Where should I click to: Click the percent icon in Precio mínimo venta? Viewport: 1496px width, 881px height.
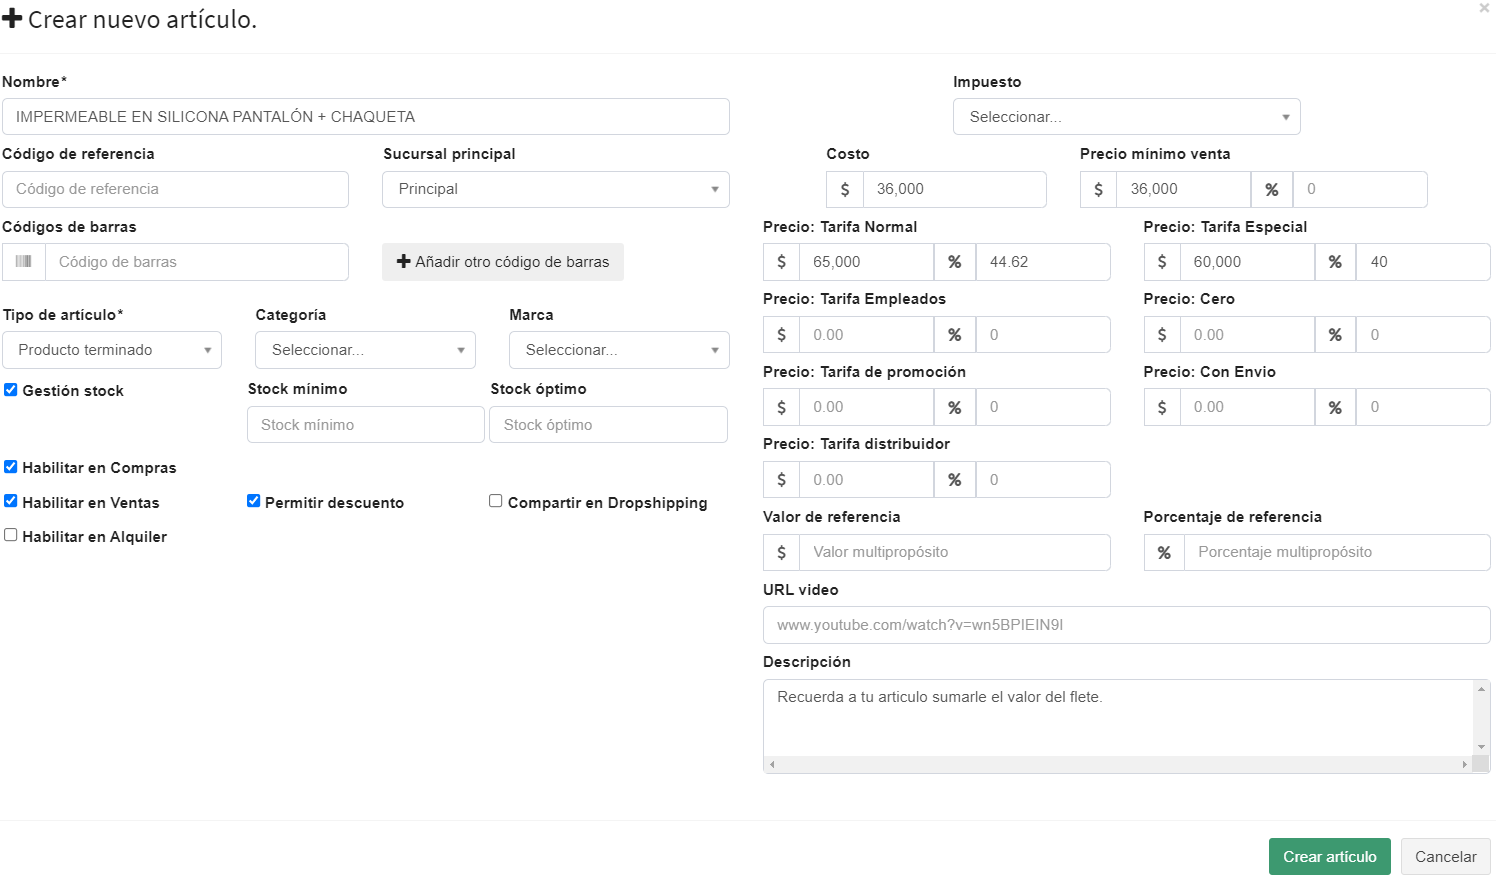click(1271, 190)
